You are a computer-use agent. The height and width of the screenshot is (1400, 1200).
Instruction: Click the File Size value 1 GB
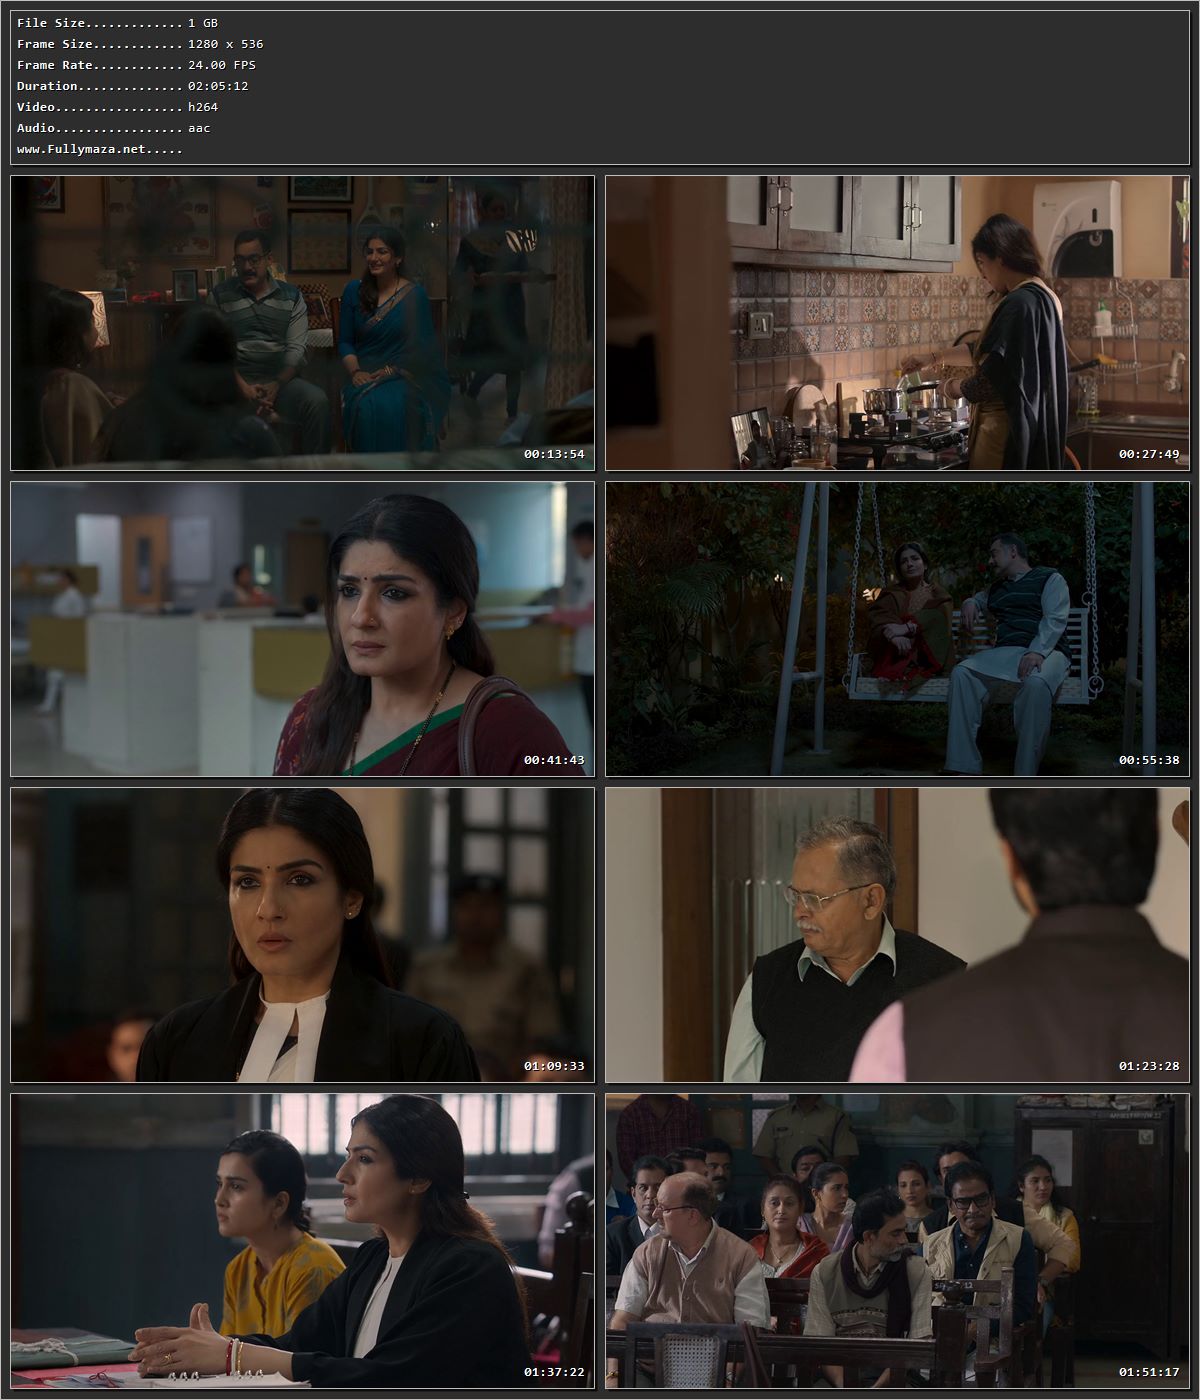pyautogui.click(x=203, y=23)
